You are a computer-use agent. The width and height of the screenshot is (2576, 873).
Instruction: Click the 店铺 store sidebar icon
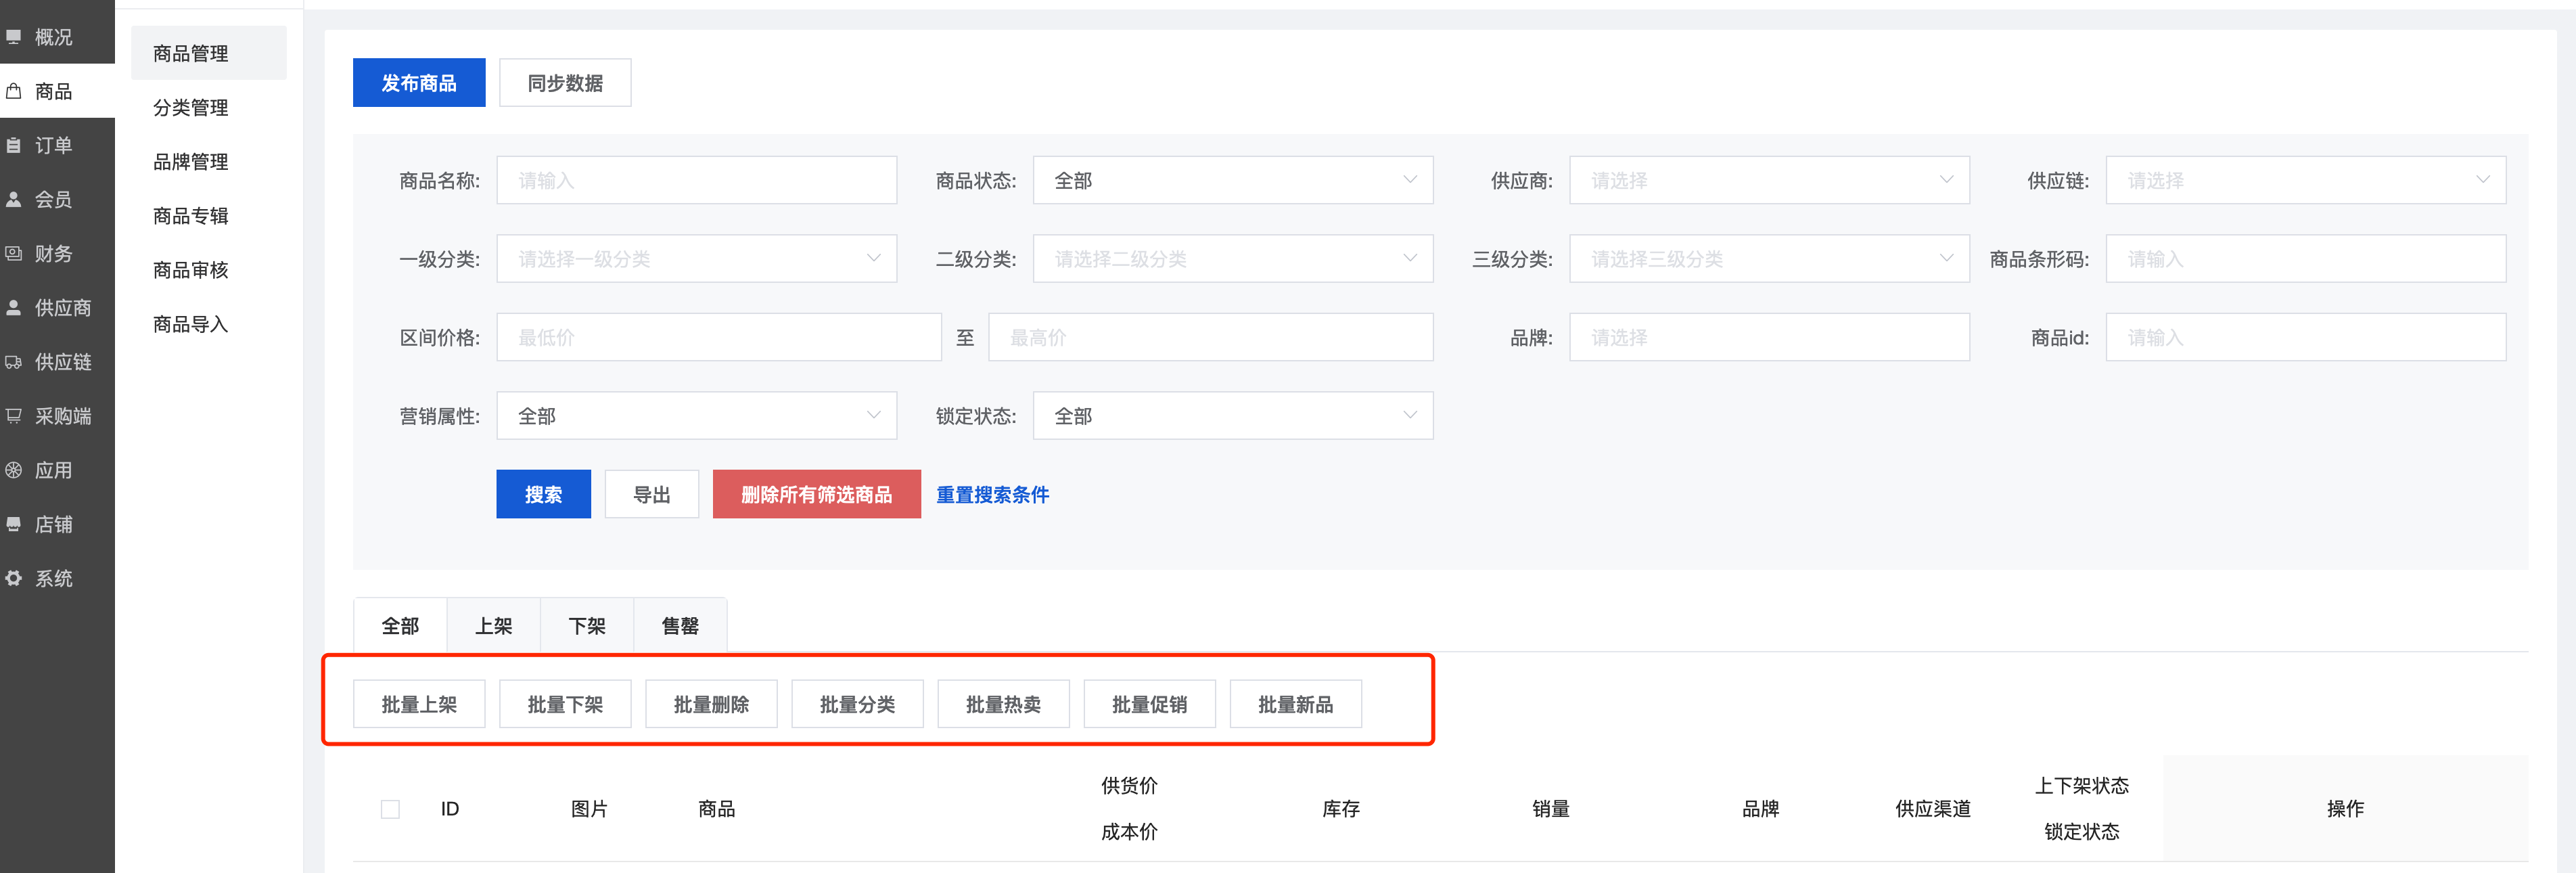point(14,524)
